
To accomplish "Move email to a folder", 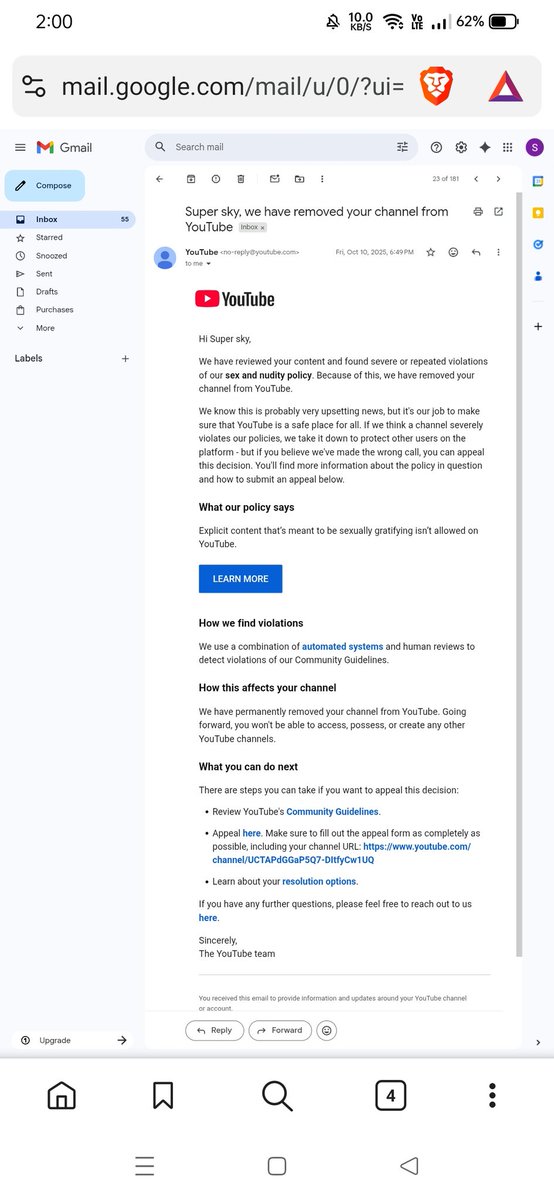I will coord(299,179).
